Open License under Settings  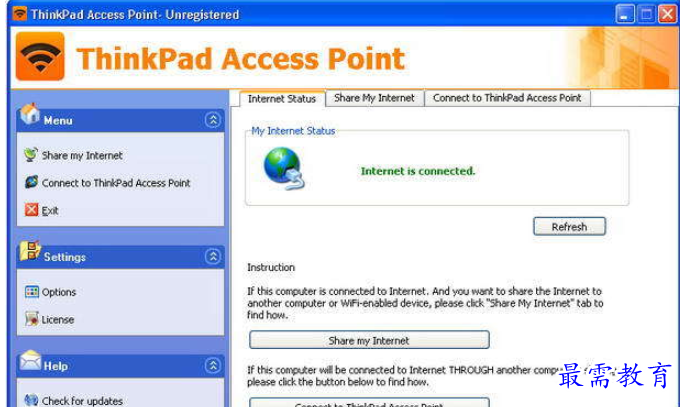(58, 319)
